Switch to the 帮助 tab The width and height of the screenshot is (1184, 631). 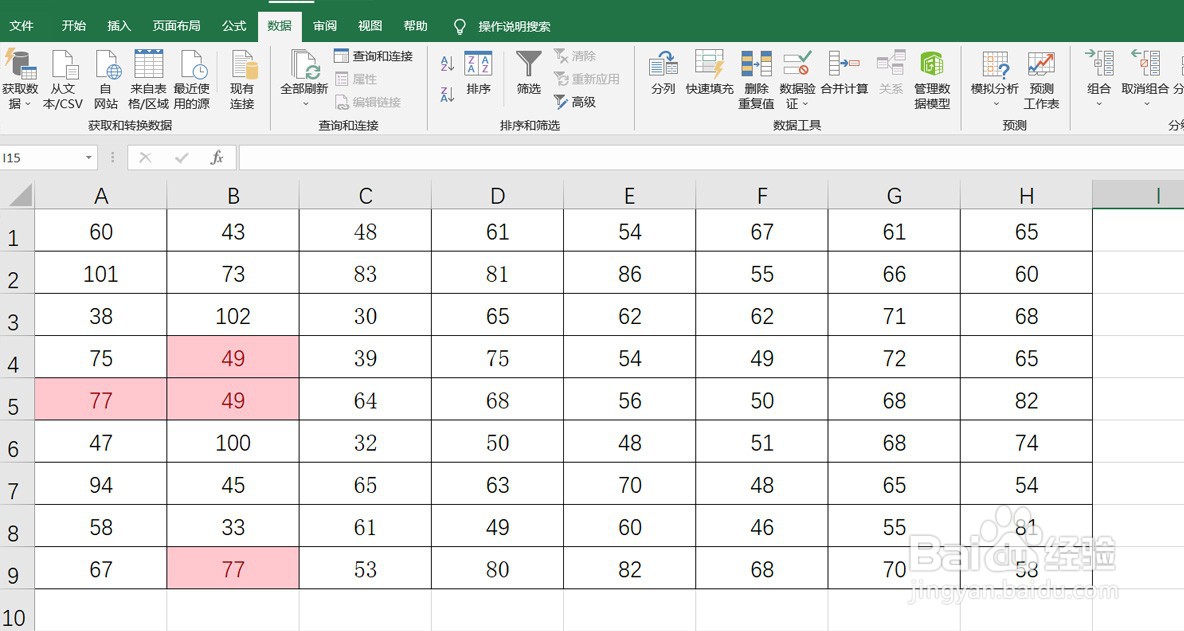(x=415, y=26)
